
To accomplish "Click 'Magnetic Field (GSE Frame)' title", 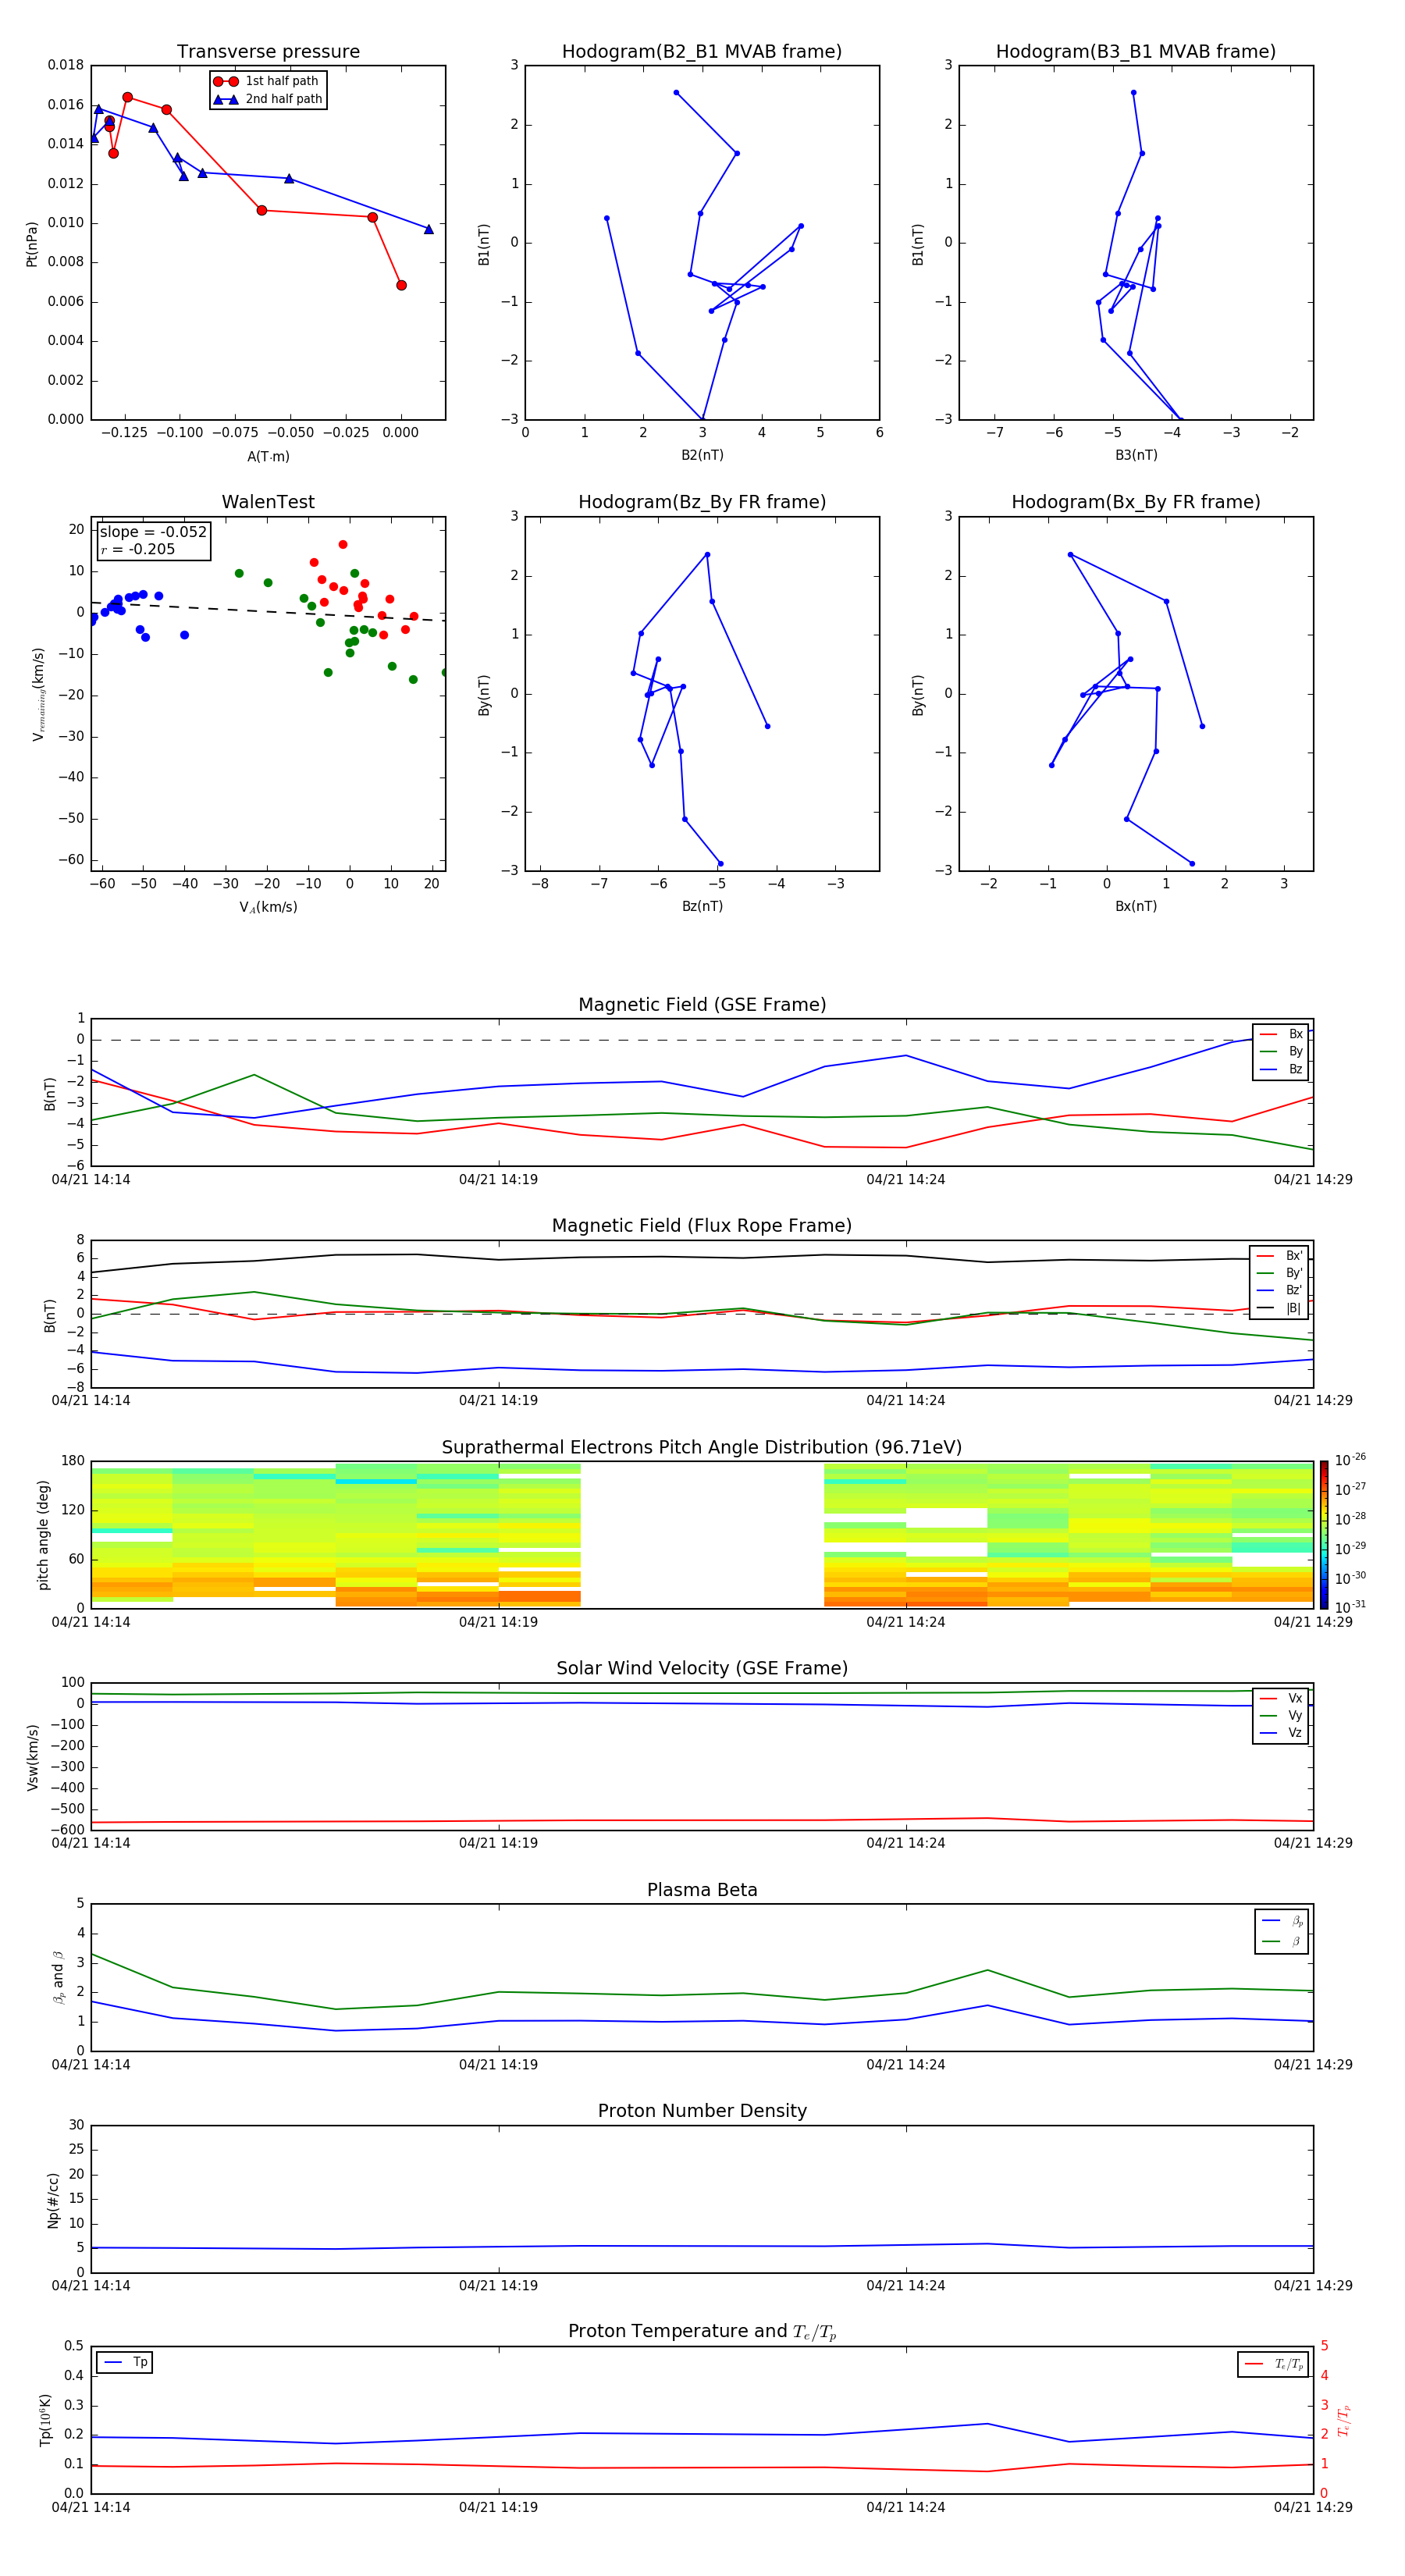I will (x=702, y=1005).
